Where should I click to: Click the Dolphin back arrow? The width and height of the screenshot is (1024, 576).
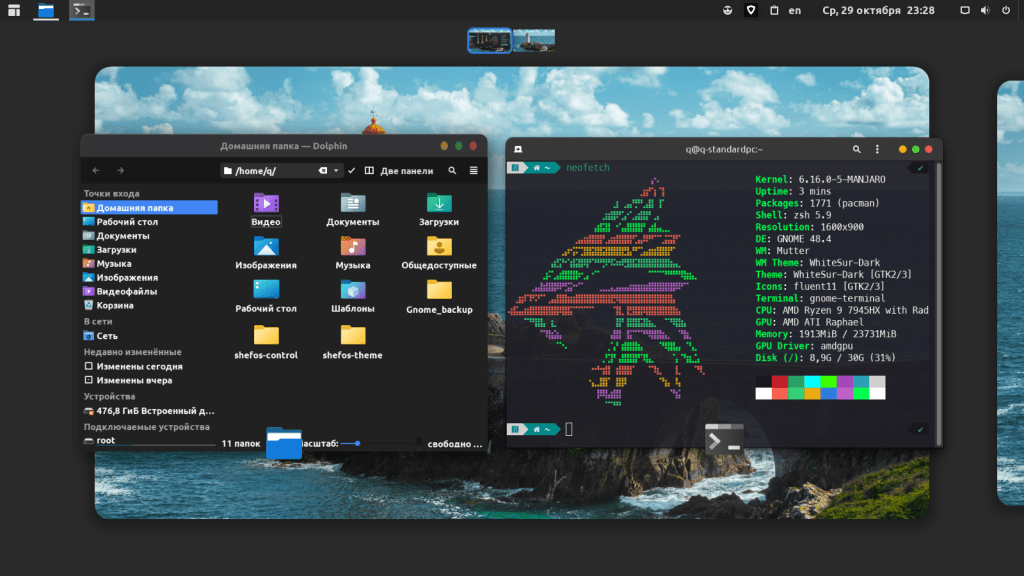point(96,171)
